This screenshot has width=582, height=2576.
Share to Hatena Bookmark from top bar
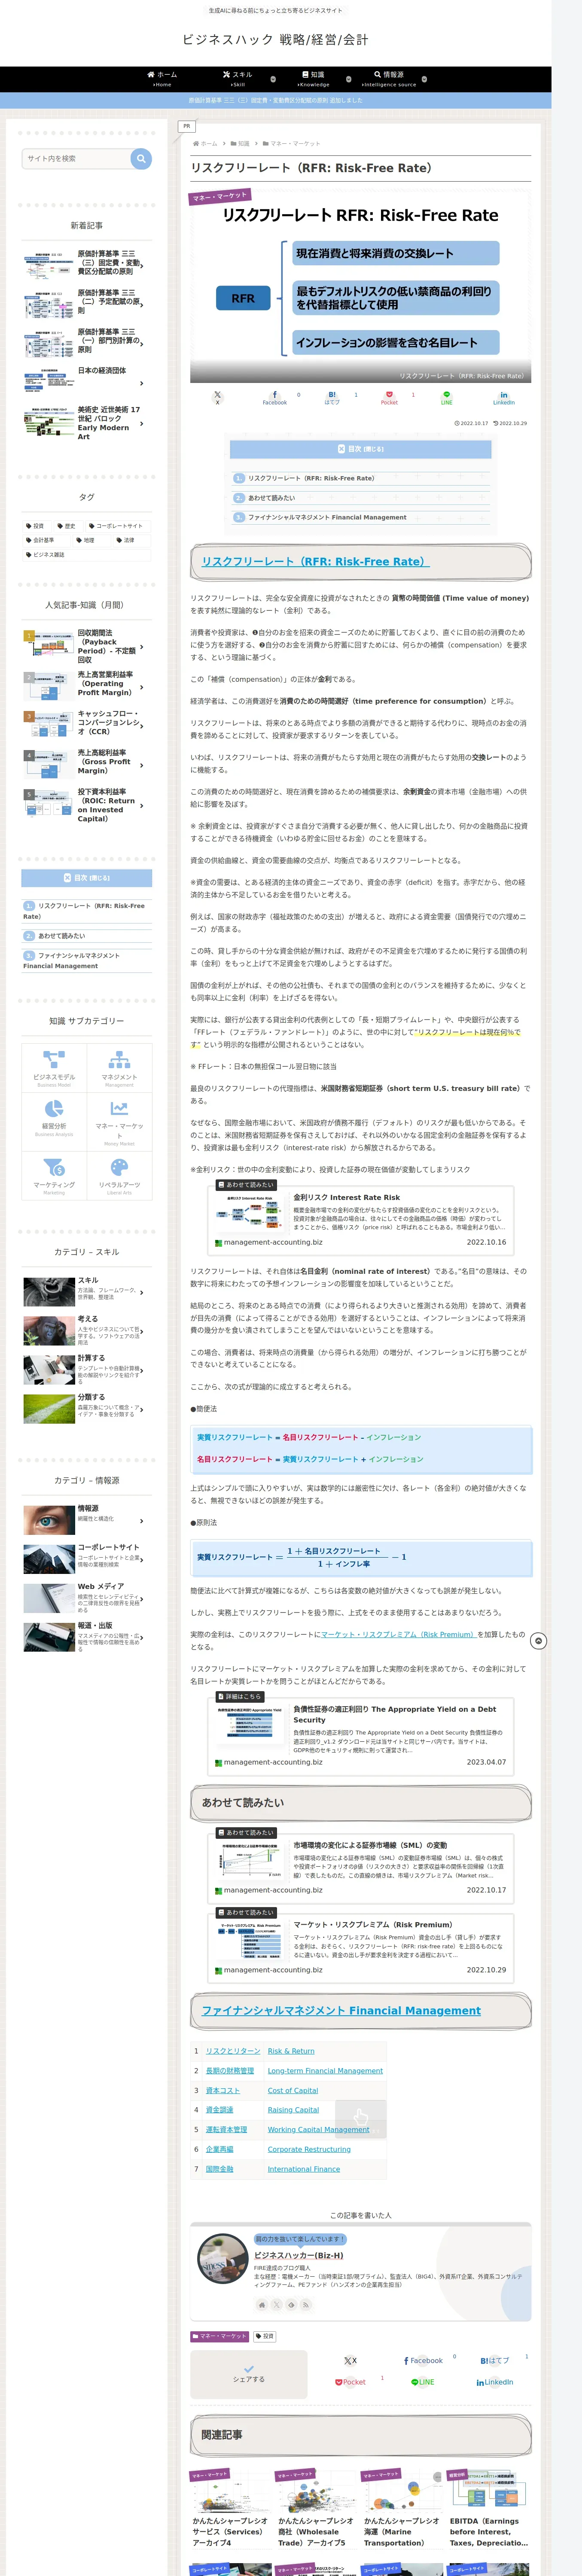tap(332, 397)
